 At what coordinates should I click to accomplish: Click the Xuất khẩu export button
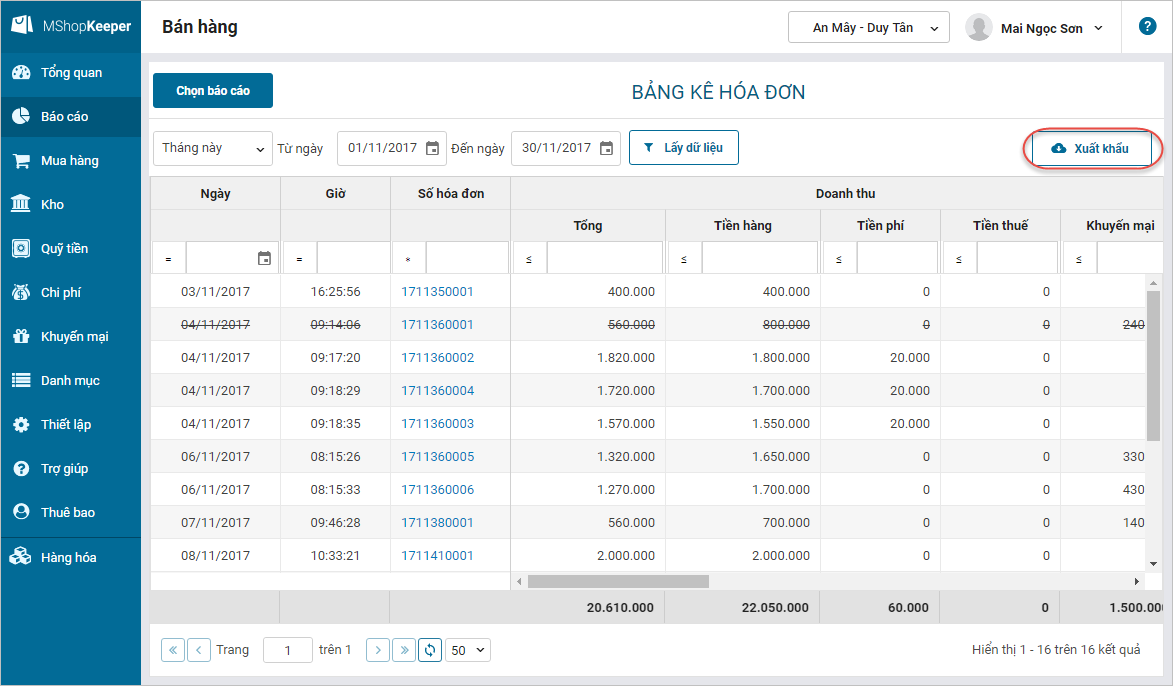coord(1092,149)
